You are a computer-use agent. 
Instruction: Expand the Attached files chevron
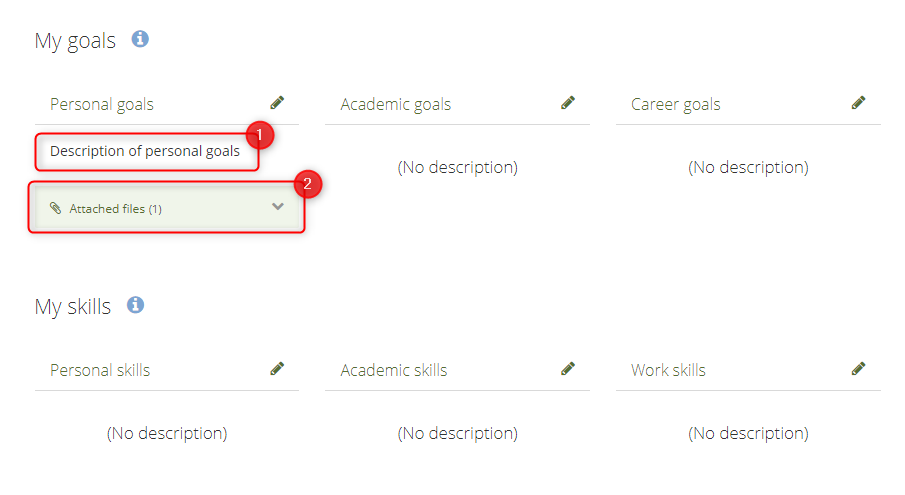click(x=278, y=207)
